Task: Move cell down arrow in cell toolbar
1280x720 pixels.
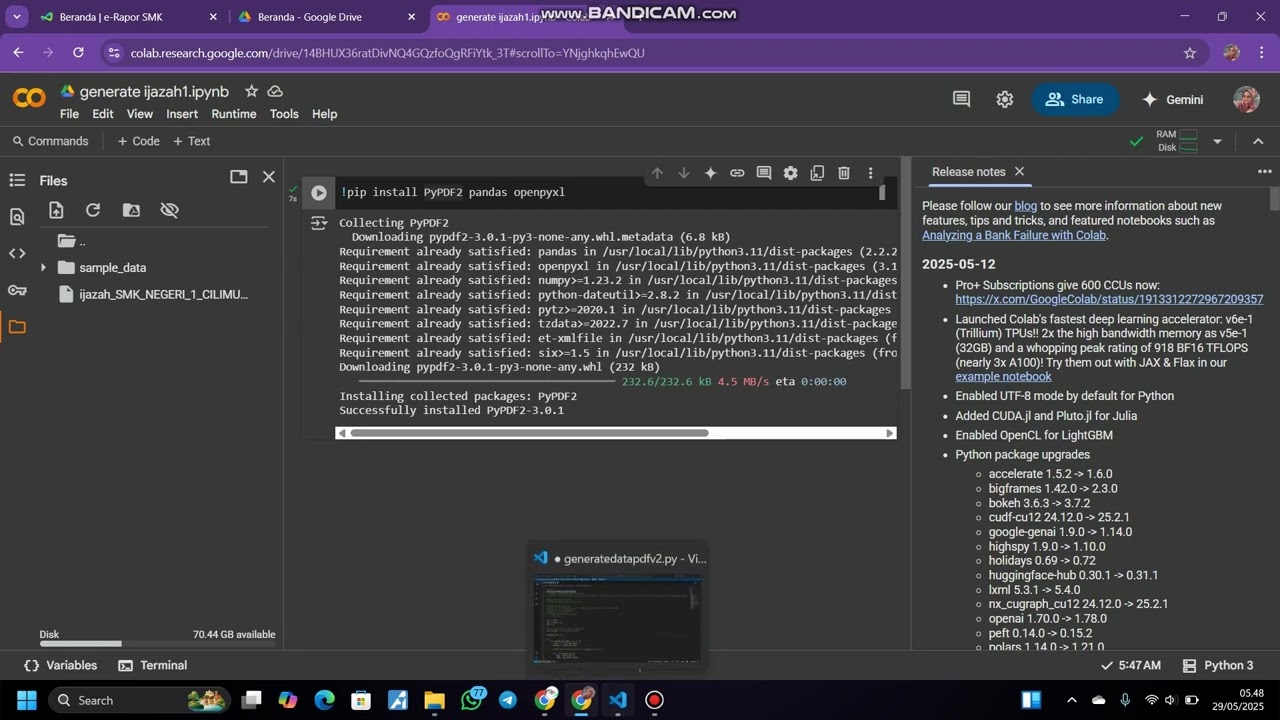Action: [684, 173]
